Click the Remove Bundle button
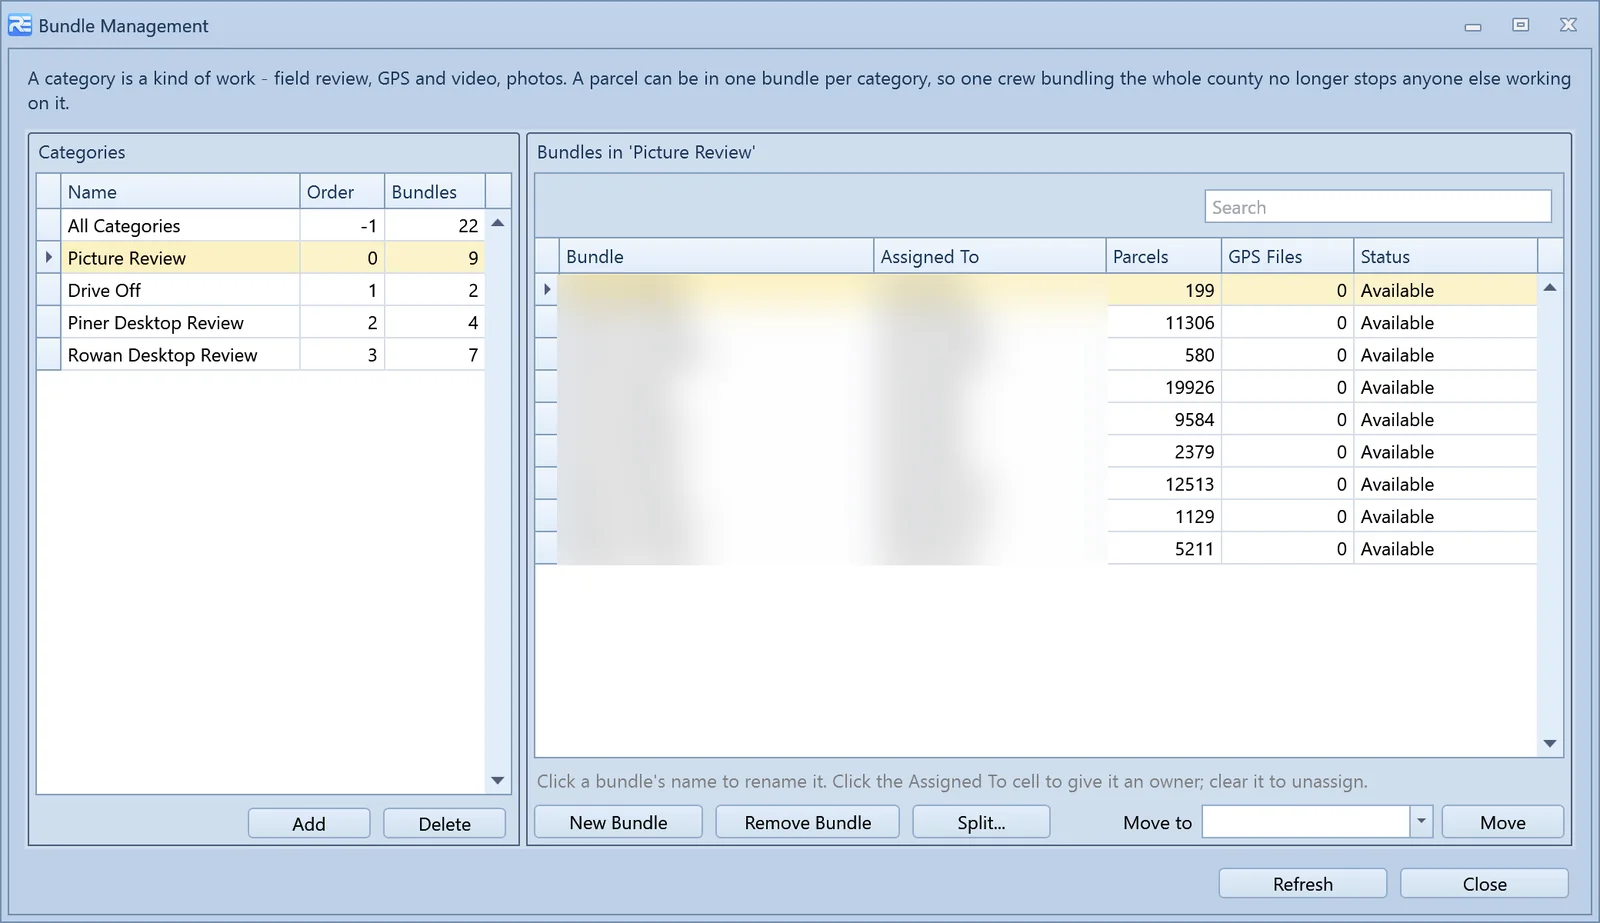The image size is (1600, 923). [x=807, y=822]
